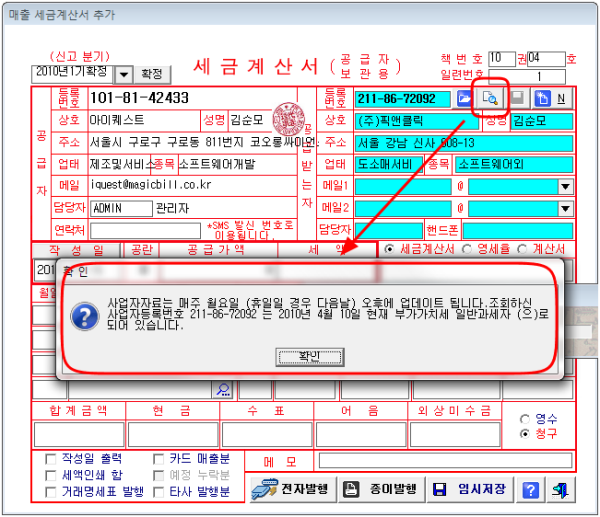Click the business number search magnifier icon
Image resolution: width=600 pixels, height=517 pixels.
tap(491, 98)
